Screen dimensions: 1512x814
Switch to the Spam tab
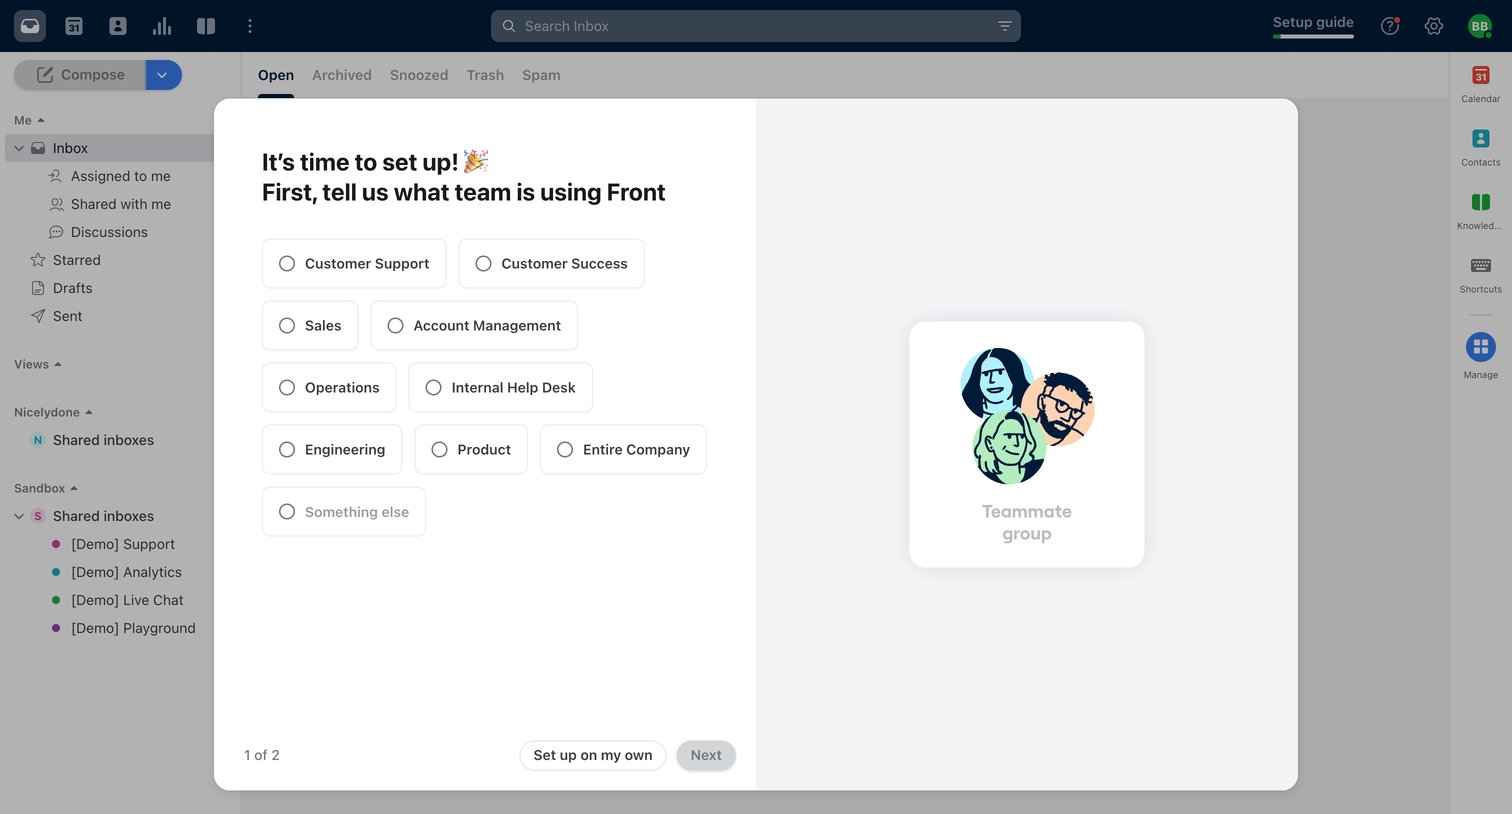(x=541, y=75)
